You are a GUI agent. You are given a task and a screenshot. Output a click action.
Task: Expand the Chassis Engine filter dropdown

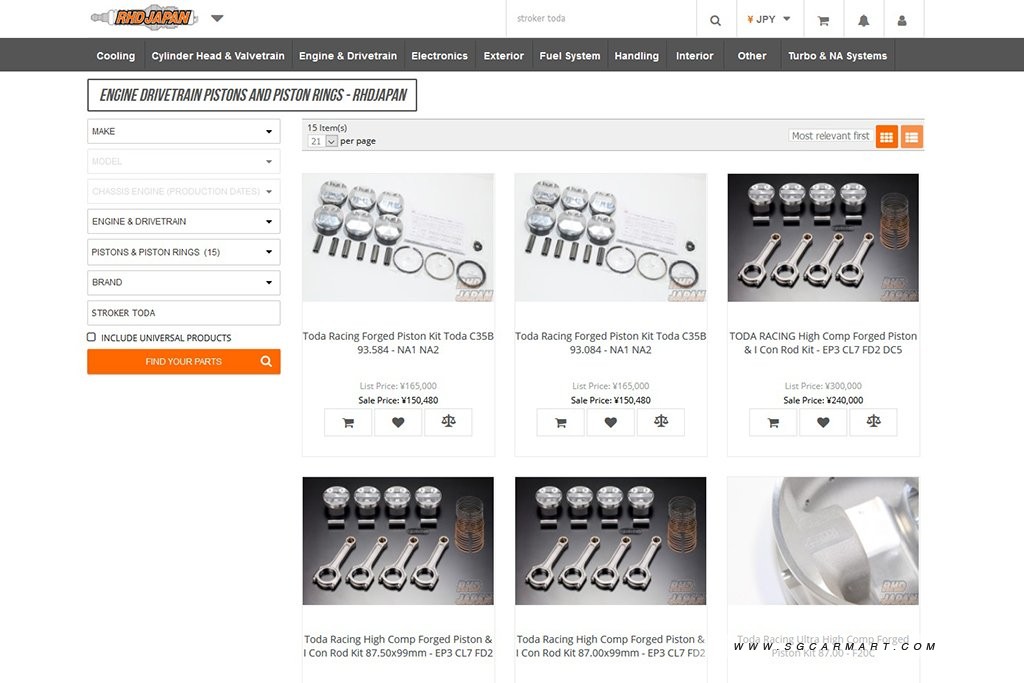click(184, 191)
